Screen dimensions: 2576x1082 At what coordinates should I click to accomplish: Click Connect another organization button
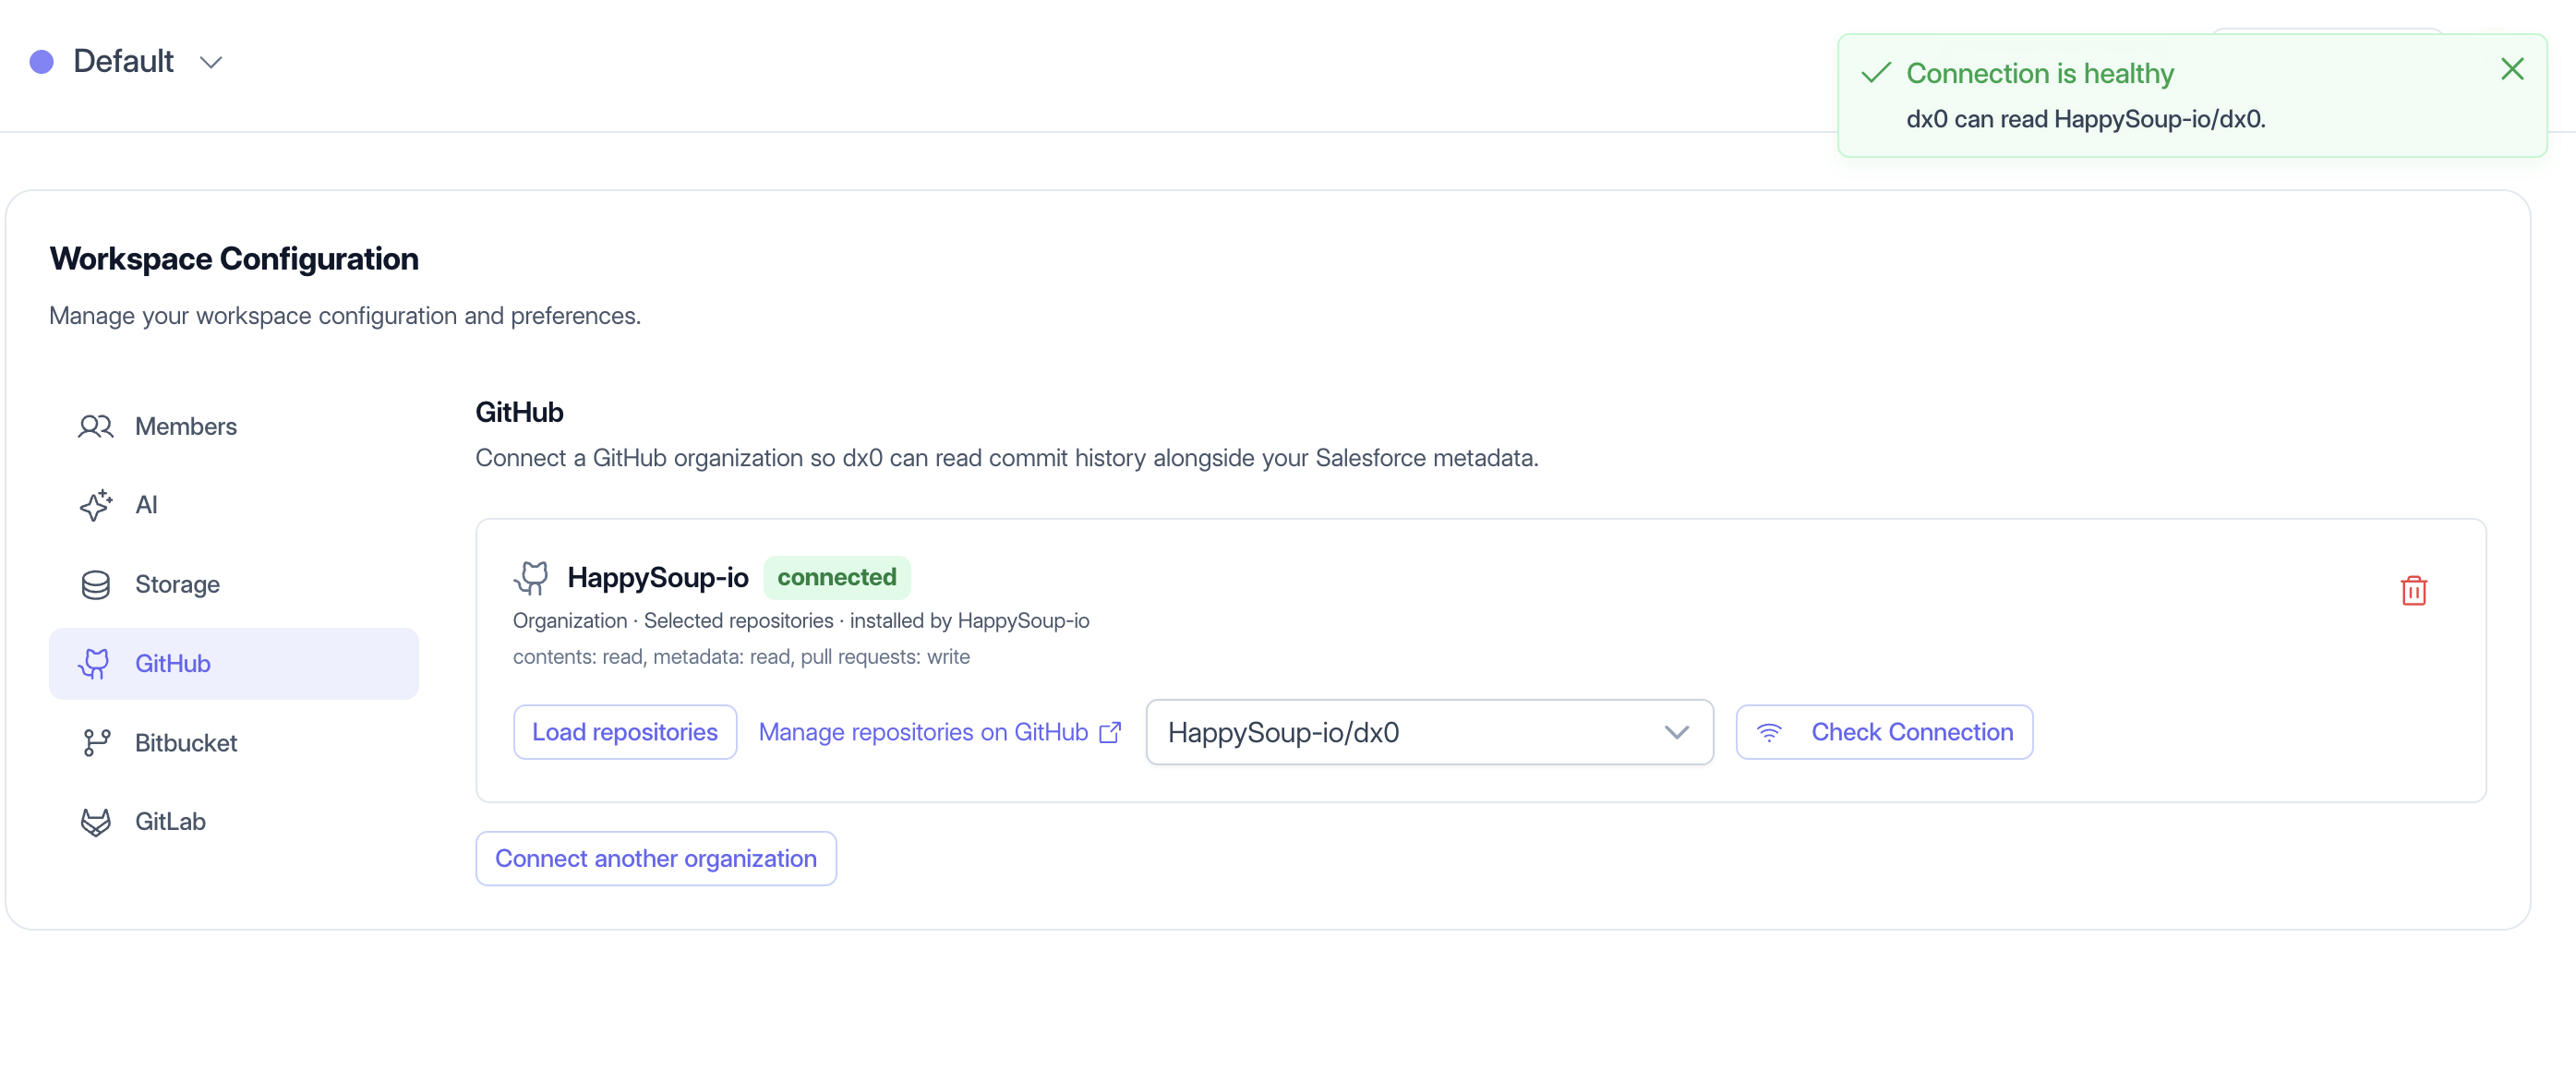[655, 859]
